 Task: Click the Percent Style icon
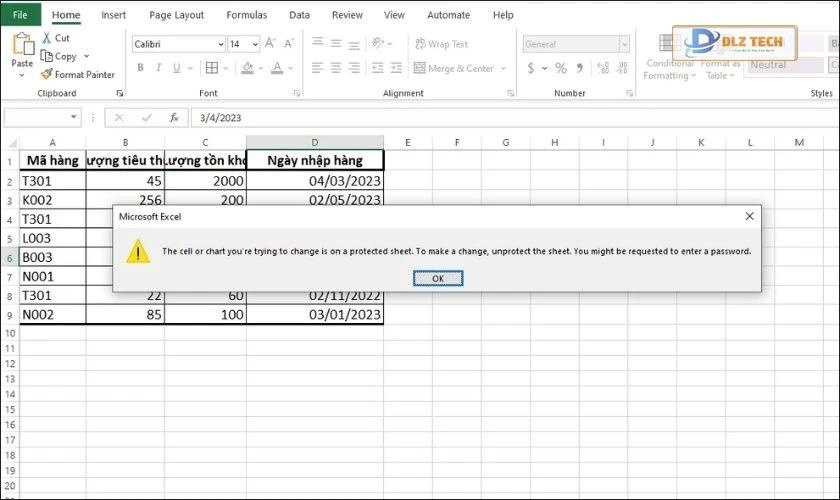[x=561, y=68]
